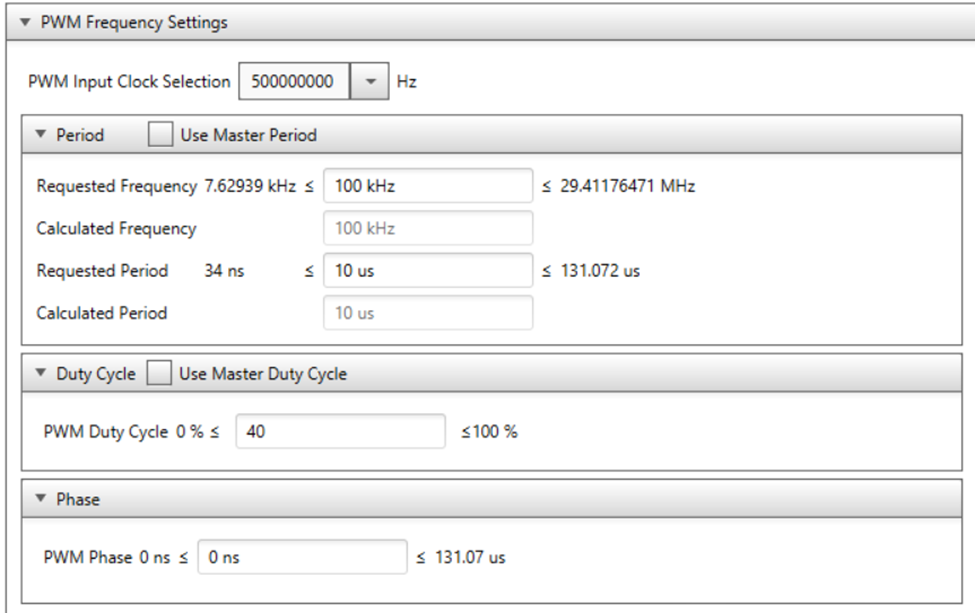Tick the Use Master Duty Cycle checkbox
This screenshot has height=613, width=975.
158,375
